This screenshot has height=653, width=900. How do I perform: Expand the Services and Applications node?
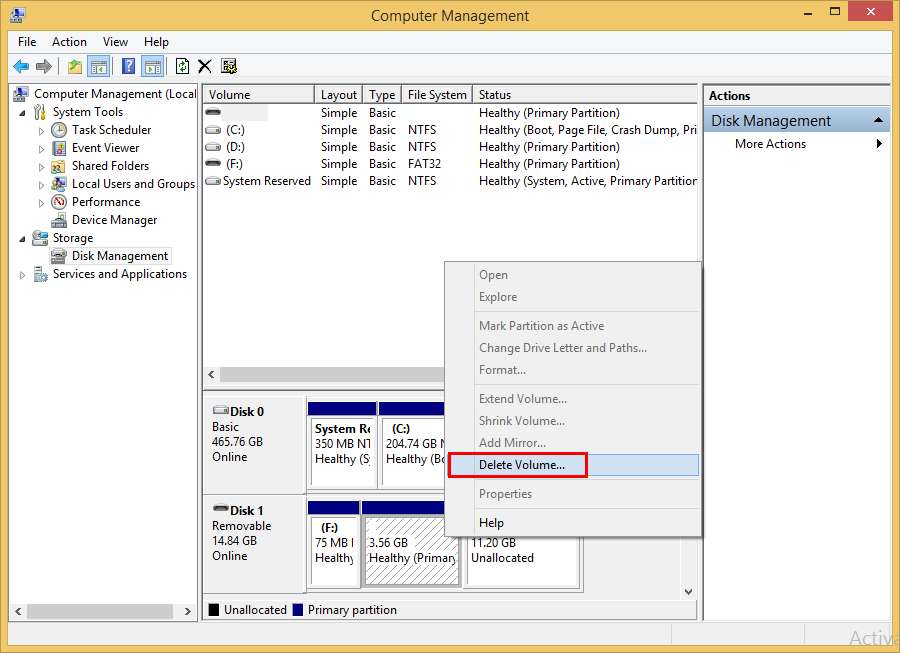point(22,275)
